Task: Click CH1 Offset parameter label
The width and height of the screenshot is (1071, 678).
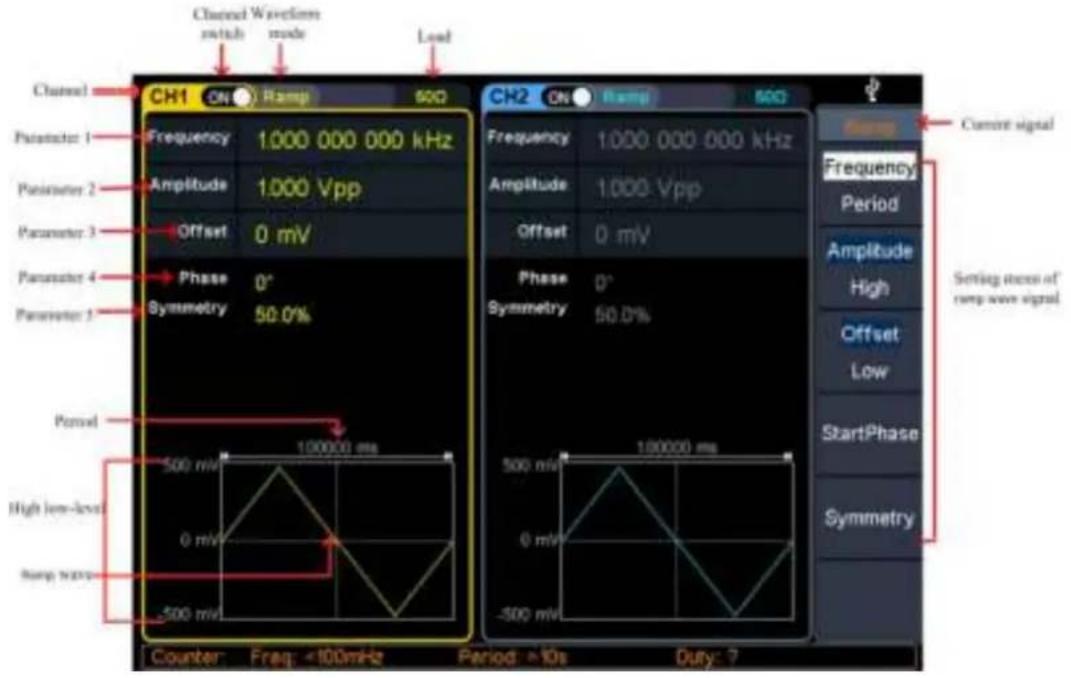Action: (202, 231)
